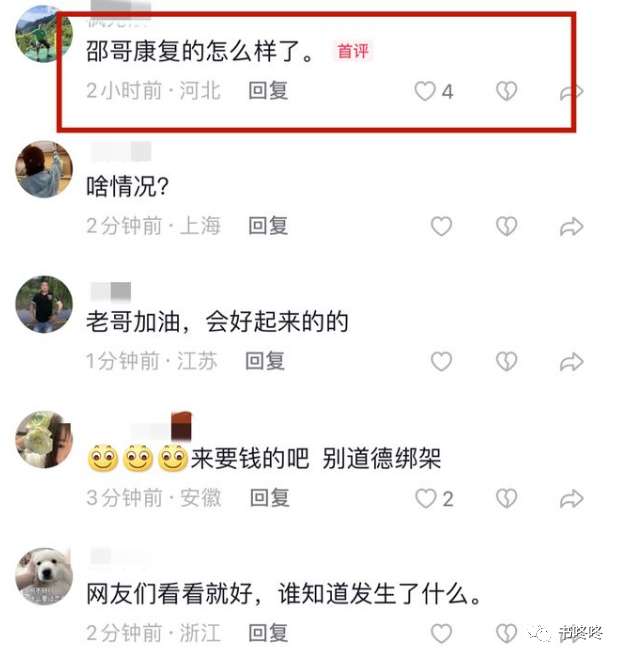Like the 网友们看看就好 comment
Screen dimensions: 622x659
441,633
